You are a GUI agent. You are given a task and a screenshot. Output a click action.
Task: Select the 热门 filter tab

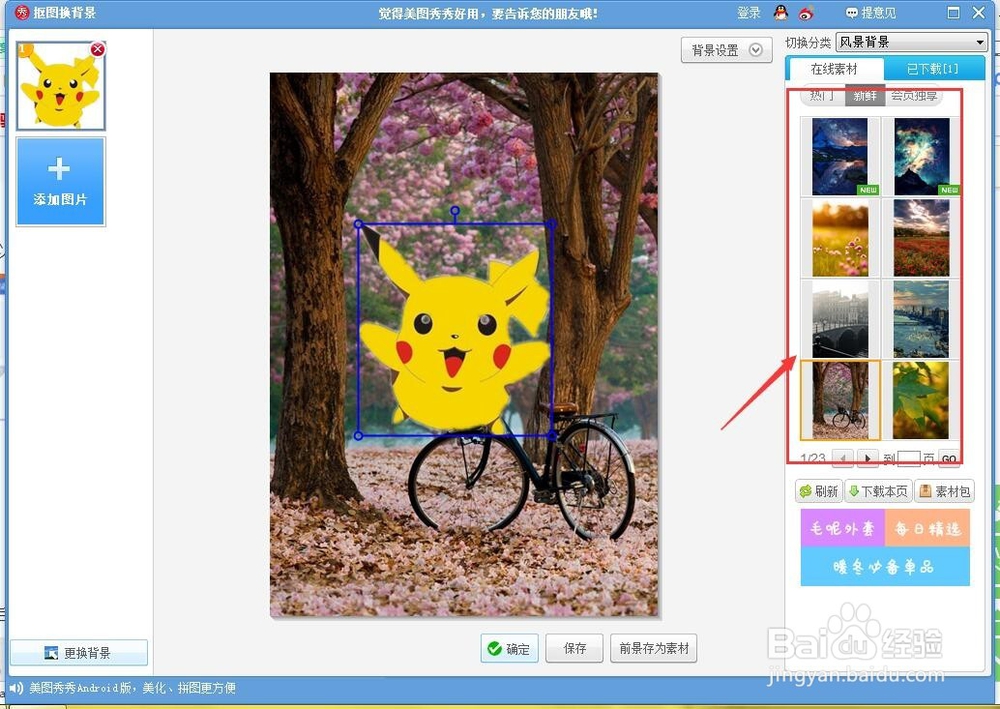point(821,96)
